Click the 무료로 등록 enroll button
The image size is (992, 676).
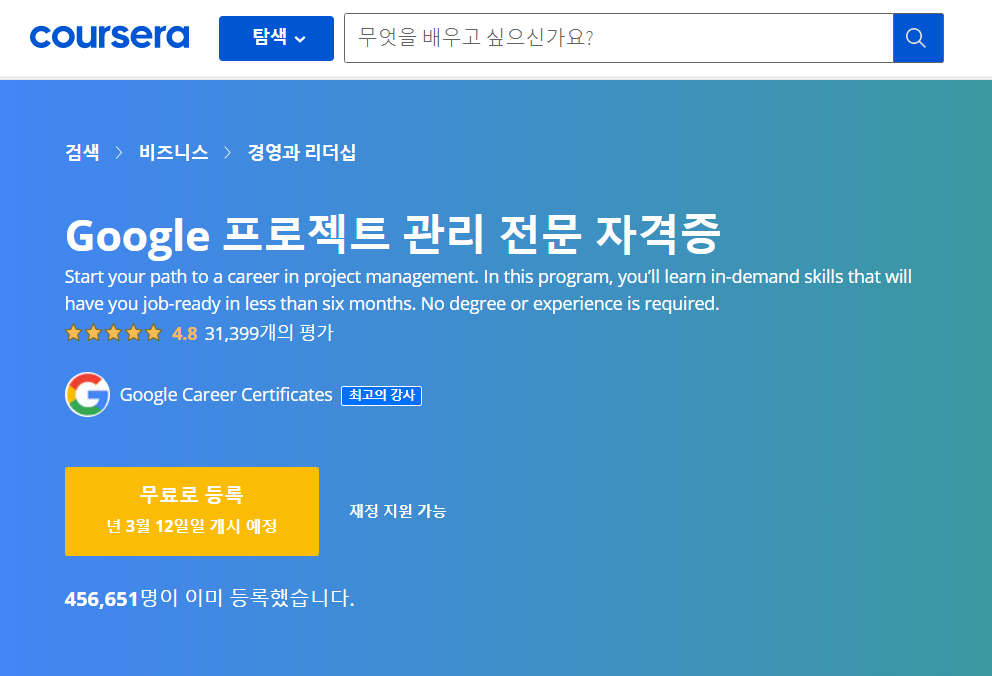192,512
